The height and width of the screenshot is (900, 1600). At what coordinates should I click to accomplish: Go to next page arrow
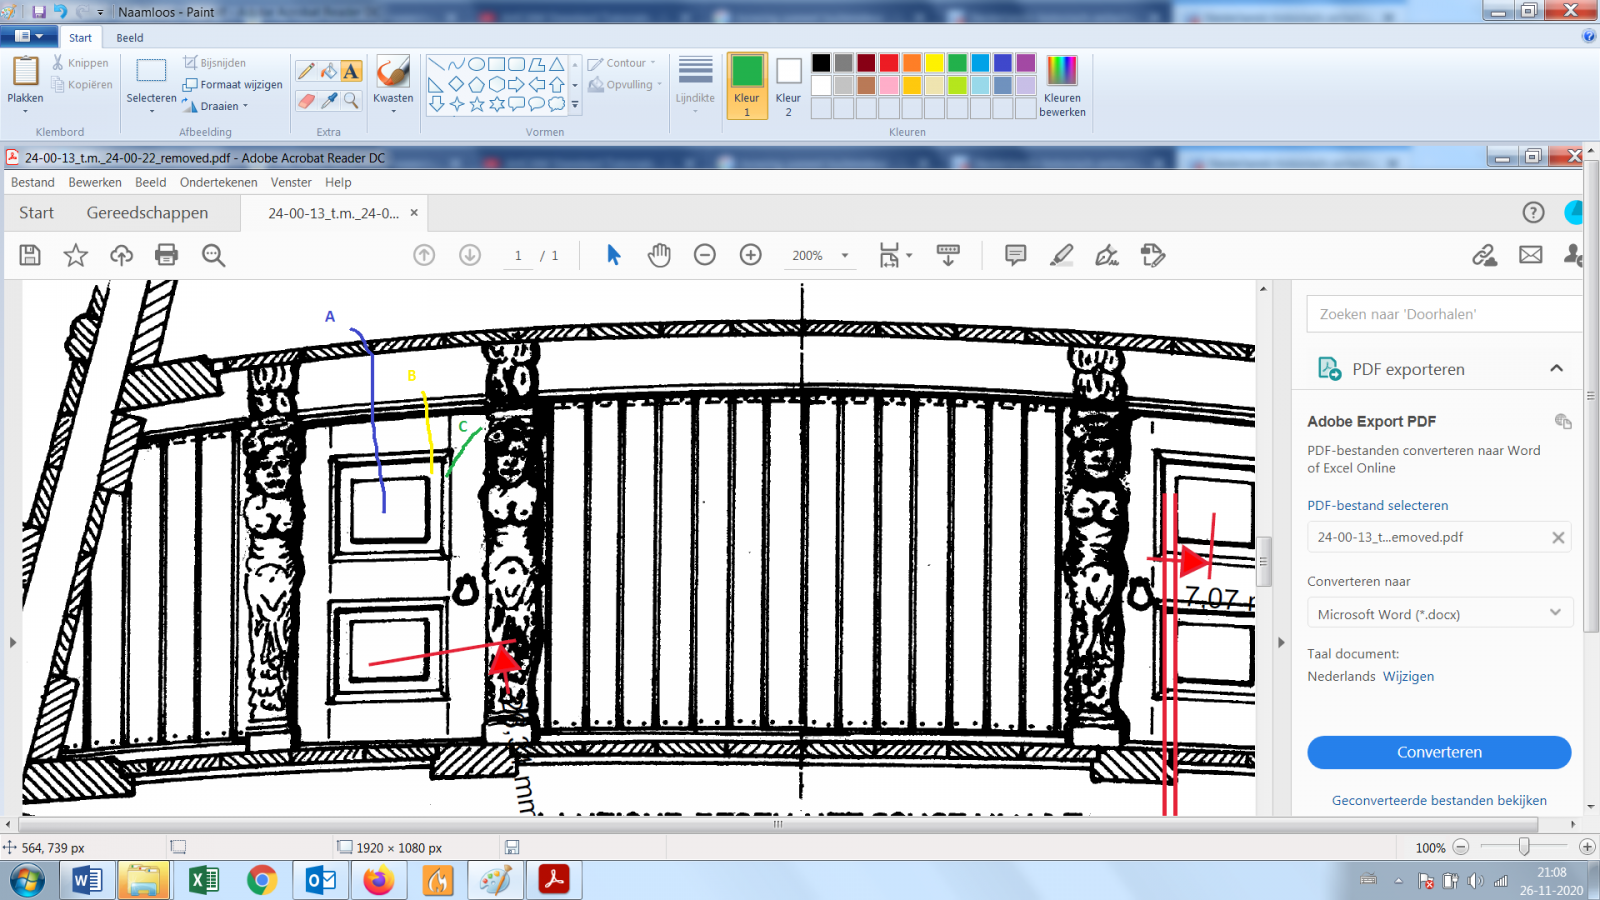pos(470,255)
